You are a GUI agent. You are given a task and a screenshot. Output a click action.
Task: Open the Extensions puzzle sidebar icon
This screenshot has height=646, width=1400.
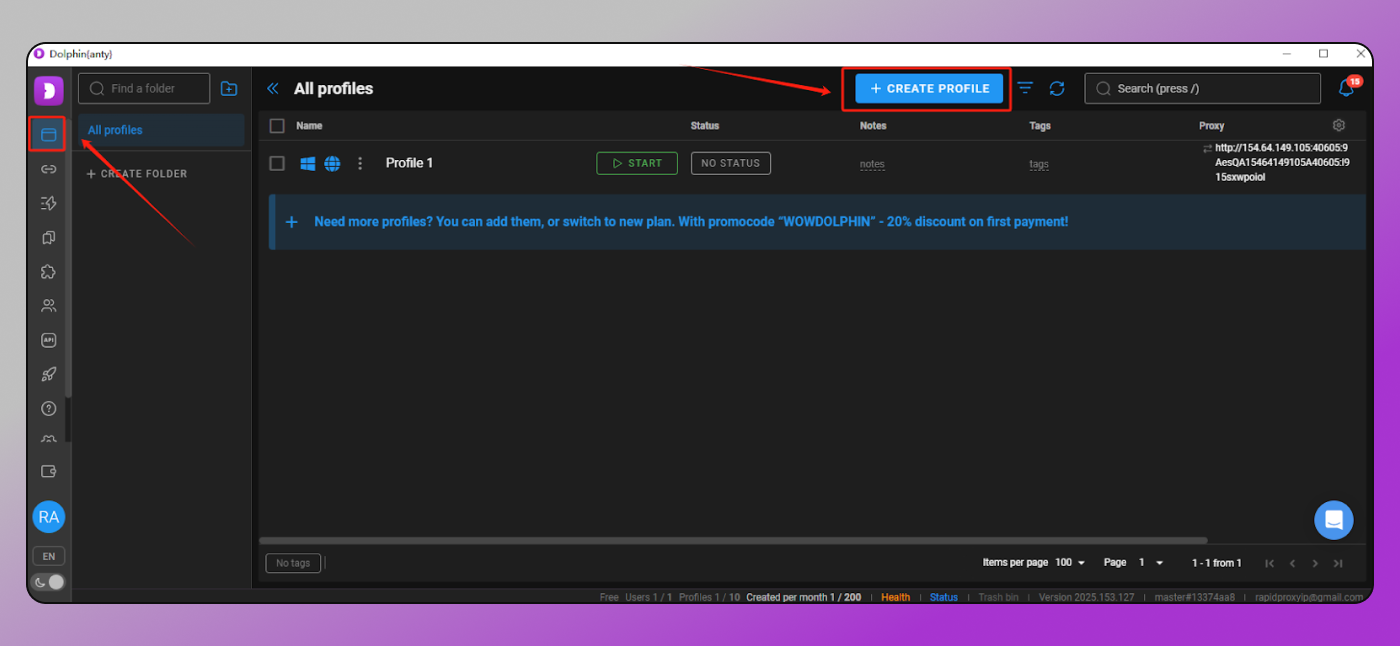48,272
